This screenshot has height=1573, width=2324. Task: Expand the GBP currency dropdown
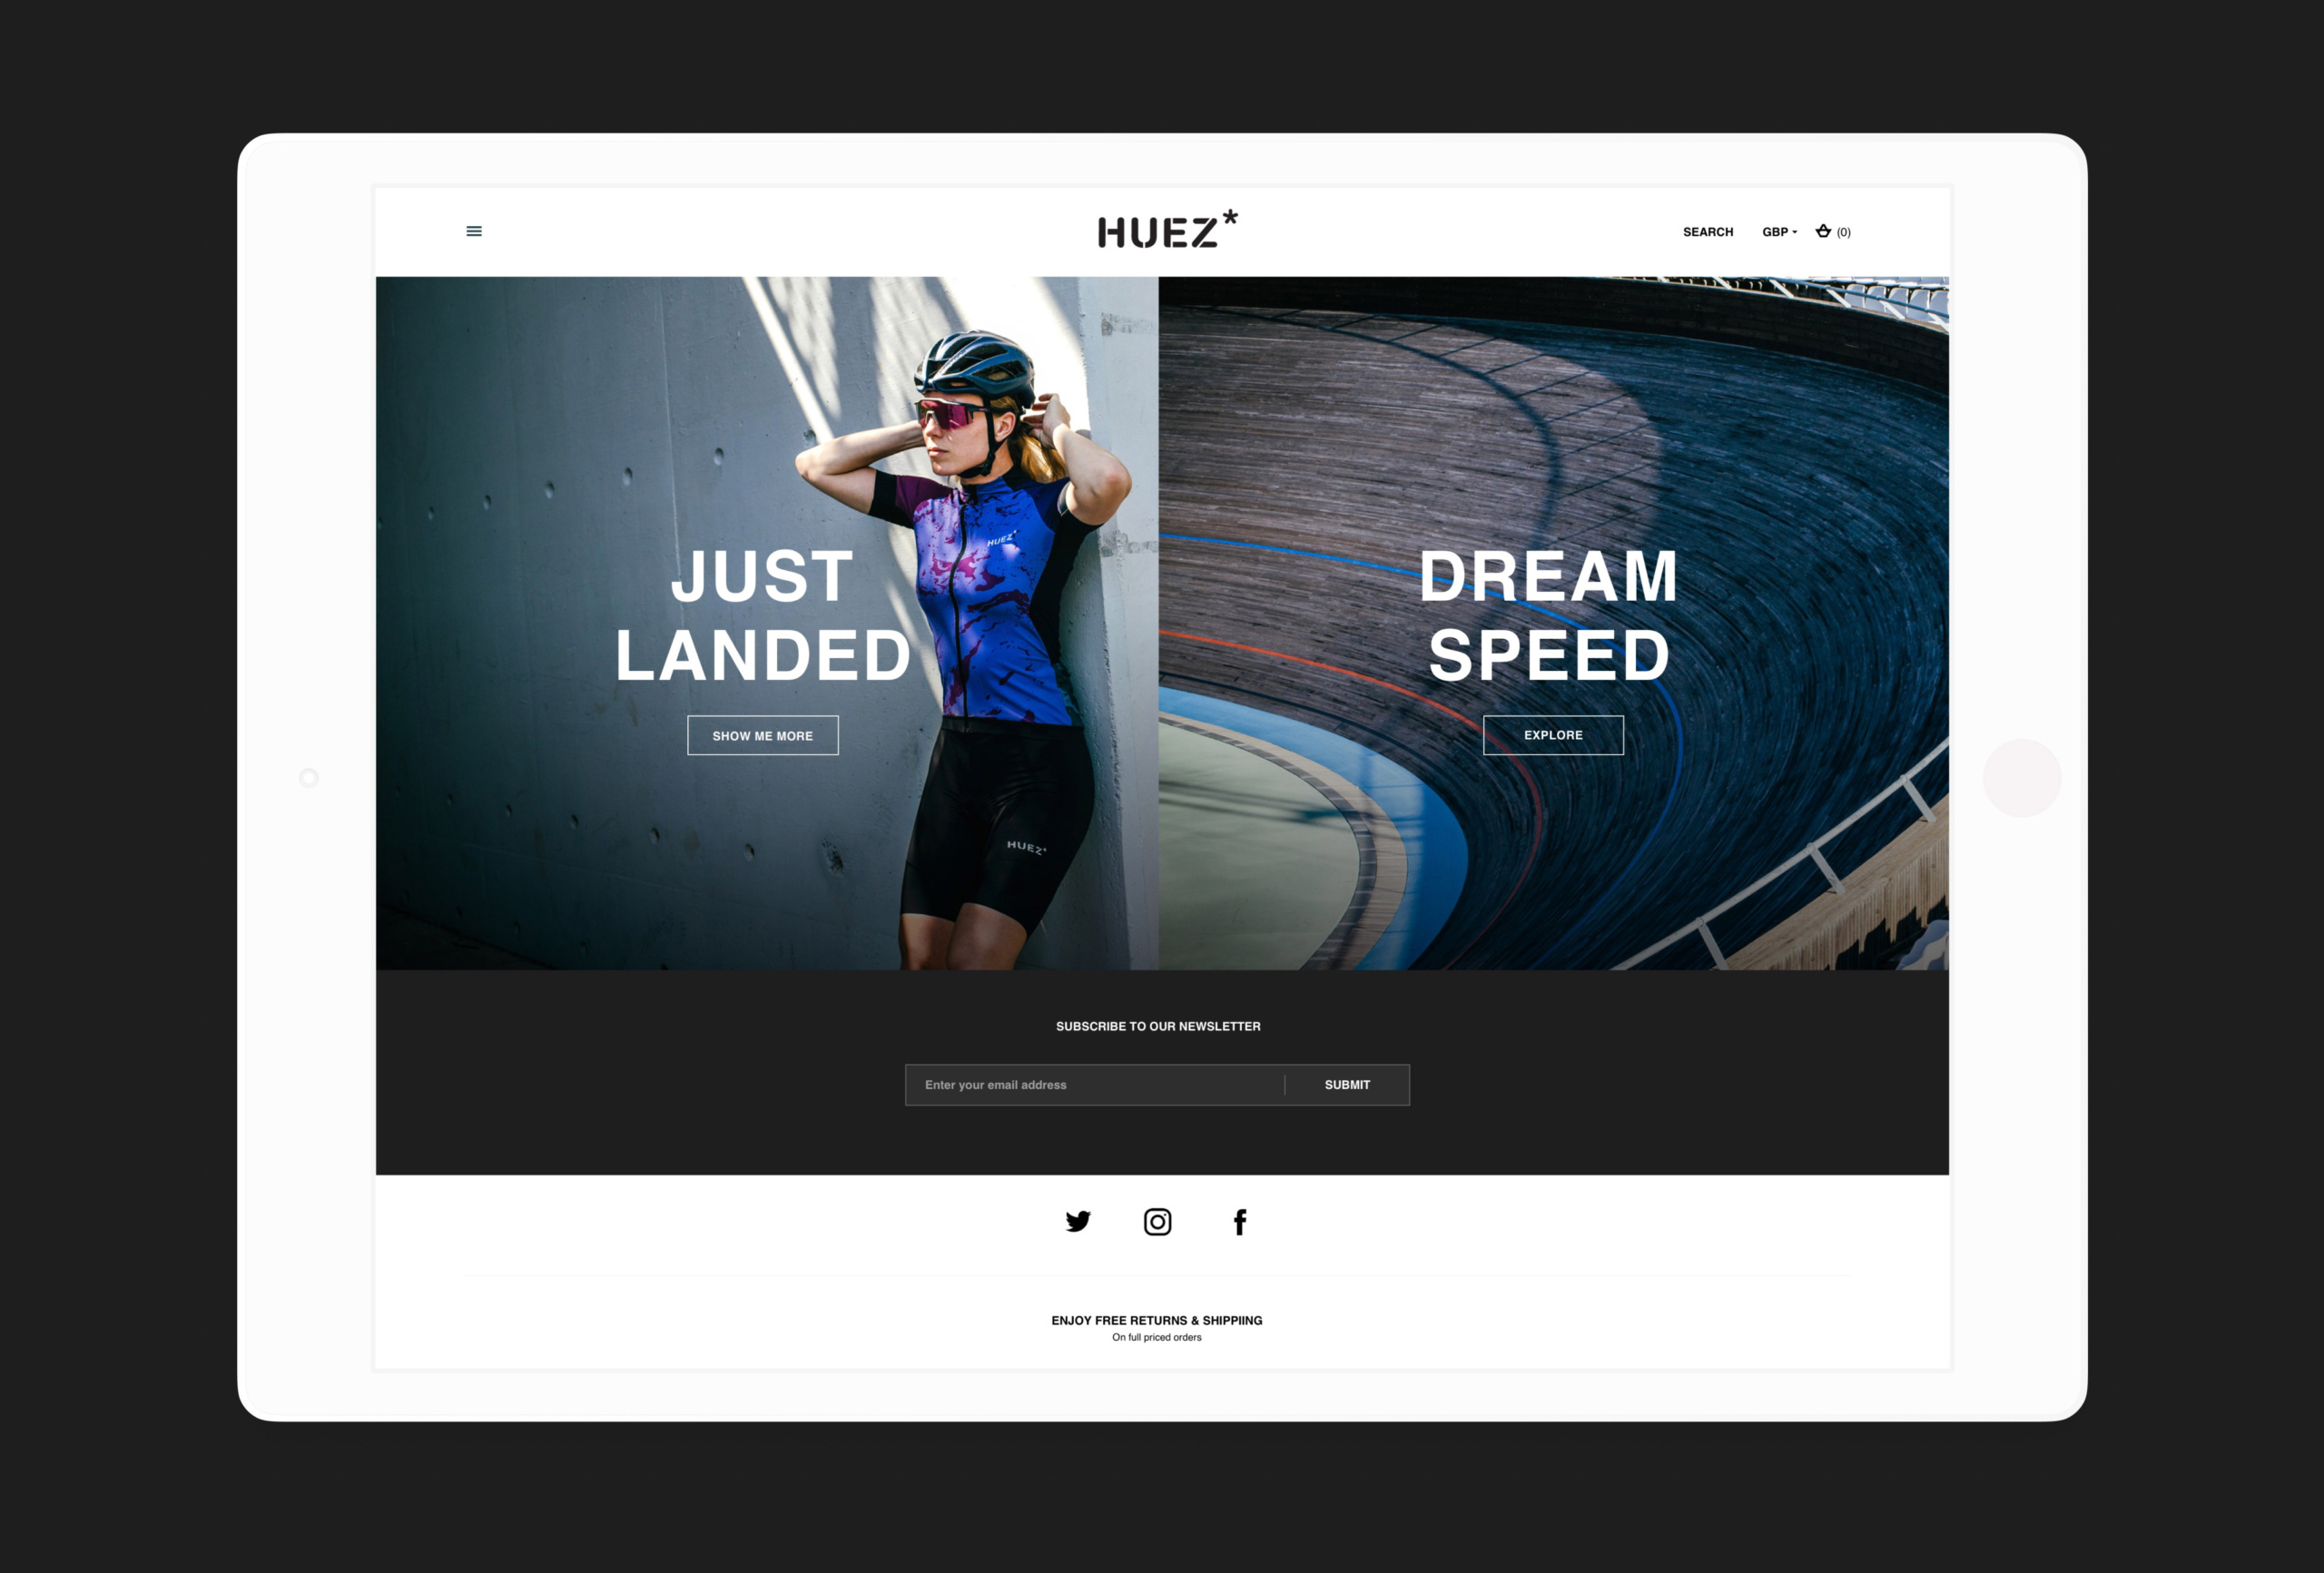point(1779,232)
